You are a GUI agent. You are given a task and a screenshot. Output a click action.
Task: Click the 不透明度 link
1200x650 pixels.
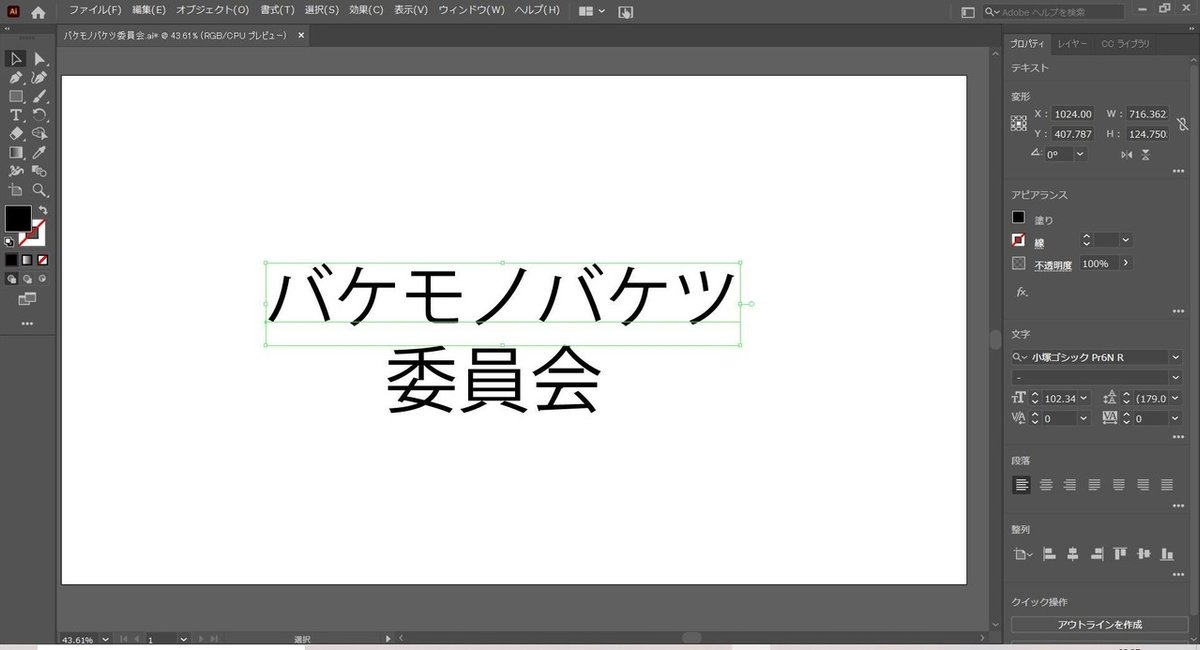(x=1053, y=265)
